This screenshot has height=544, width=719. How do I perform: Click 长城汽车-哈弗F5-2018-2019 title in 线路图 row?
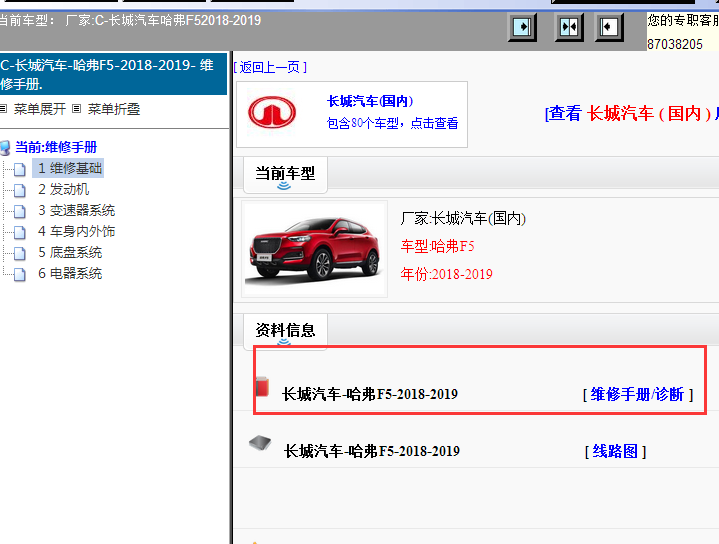371,451
